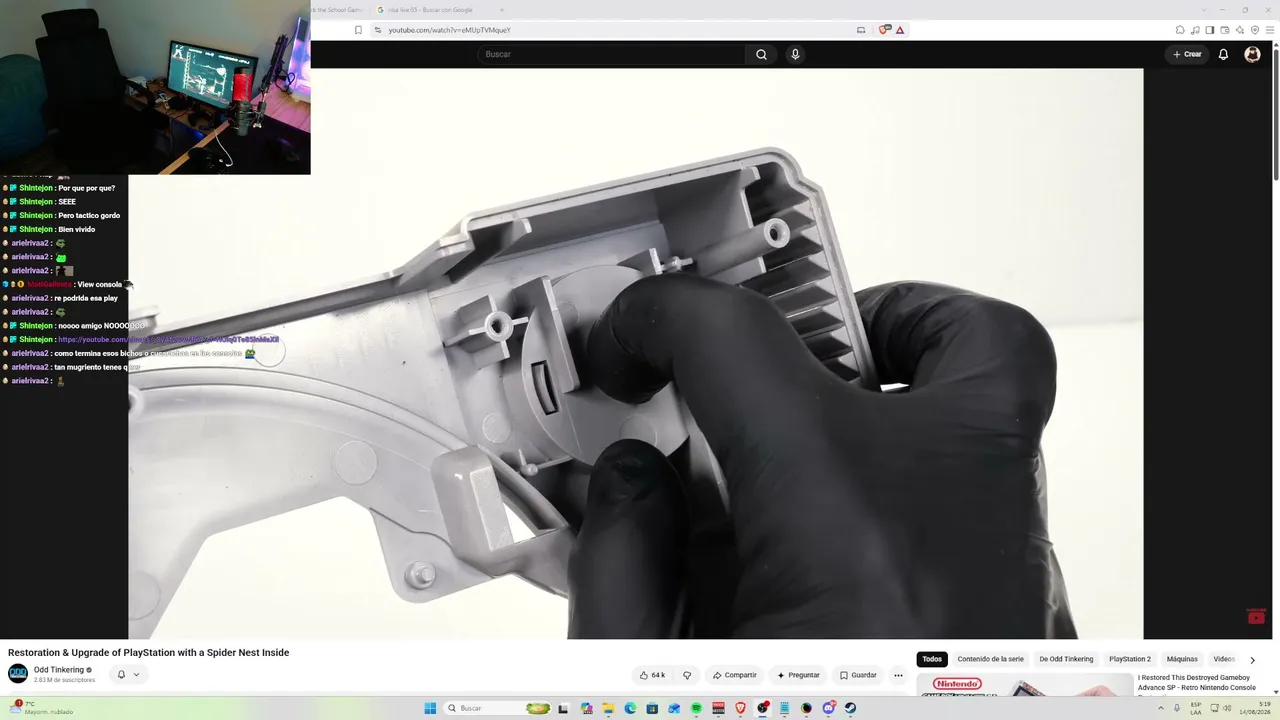Click the YouTube Buscar search field
This screenshot has width=1280, height=720.
pos(611,54)
